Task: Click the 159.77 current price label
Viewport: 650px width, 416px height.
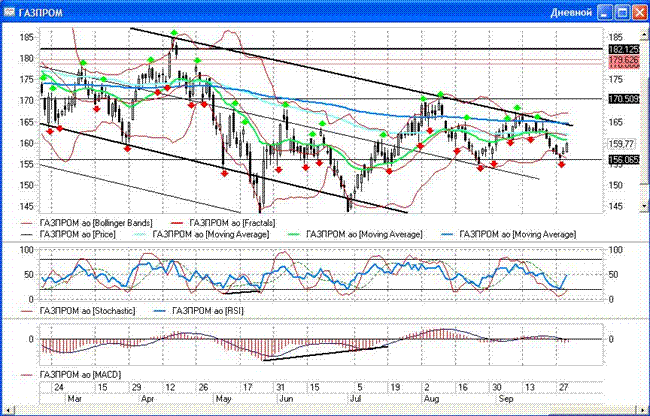Action: point(621,144)
